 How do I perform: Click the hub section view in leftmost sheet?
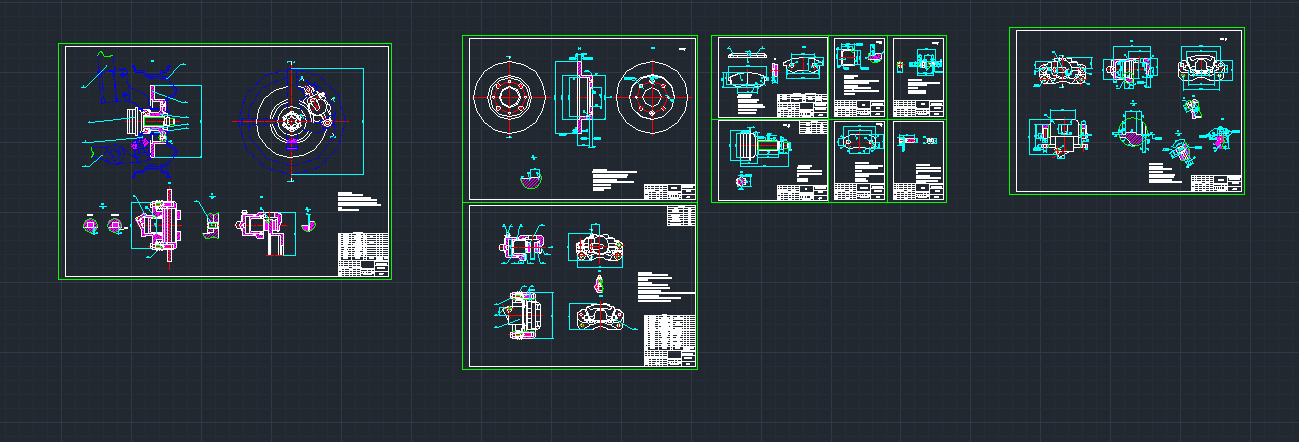pyautogui.click(x=150, y=122)
